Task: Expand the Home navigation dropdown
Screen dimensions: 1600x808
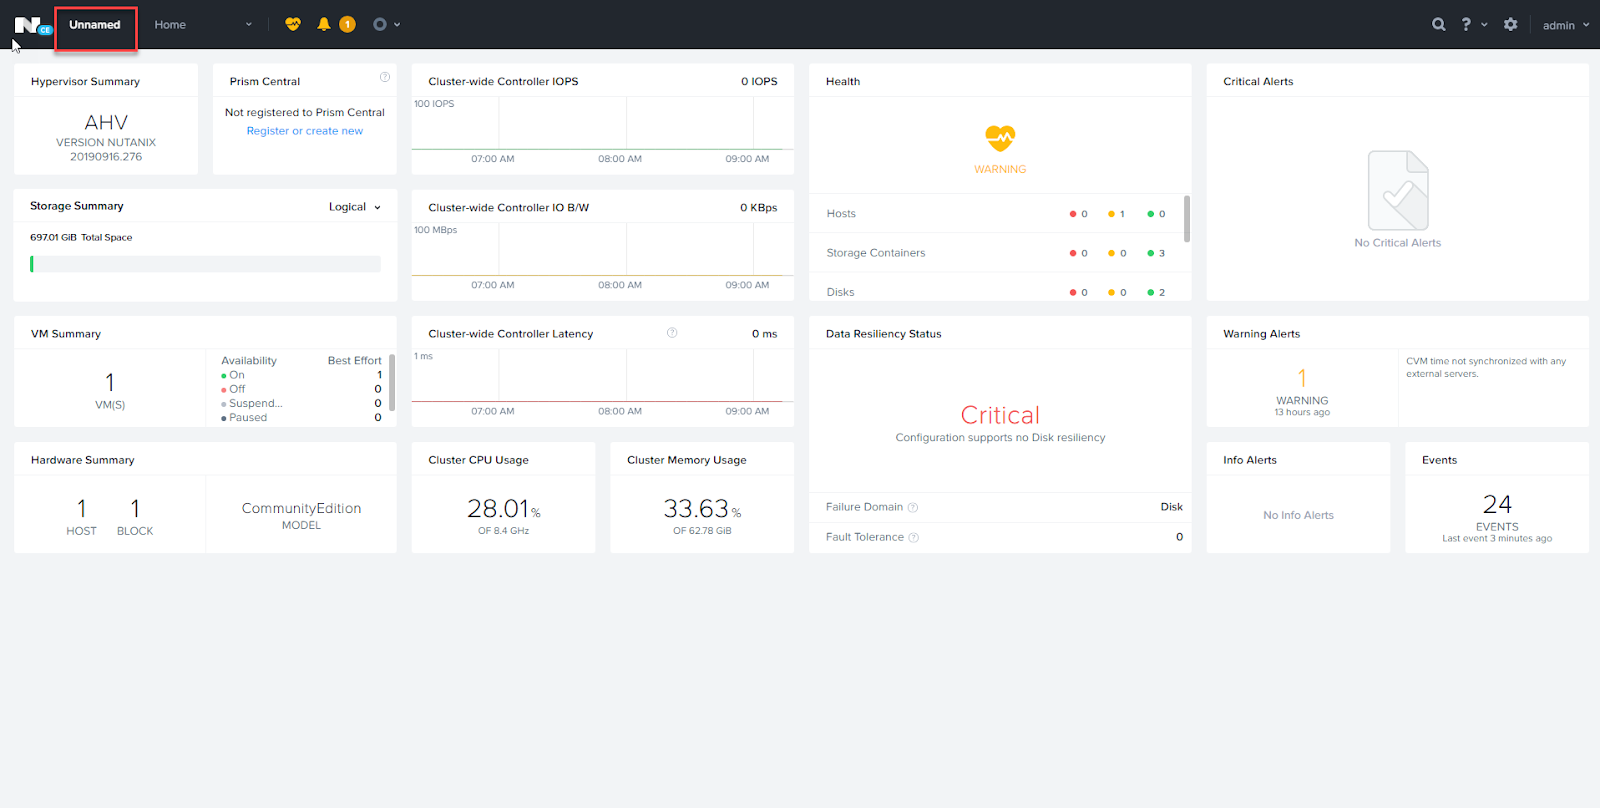Action: [x=203, y=25]
